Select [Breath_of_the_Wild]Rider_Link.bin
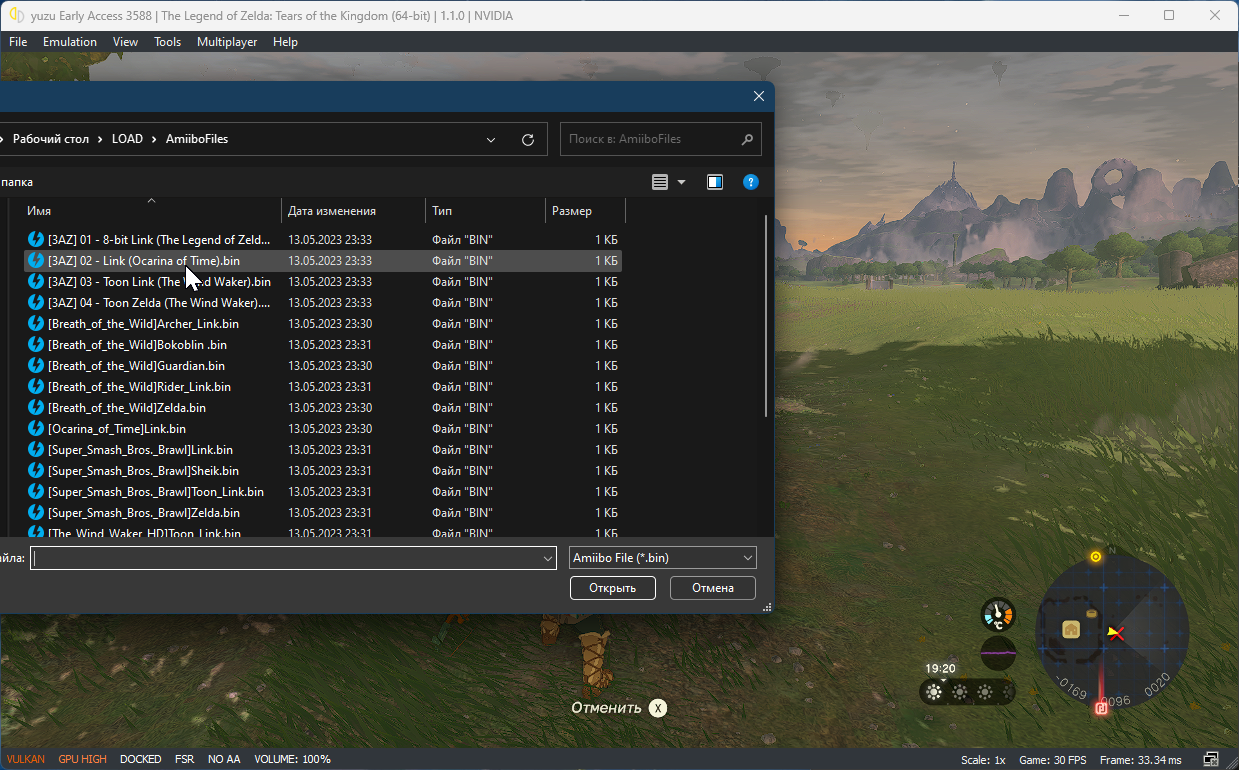The image size is (1239, 770). (323, 387)
